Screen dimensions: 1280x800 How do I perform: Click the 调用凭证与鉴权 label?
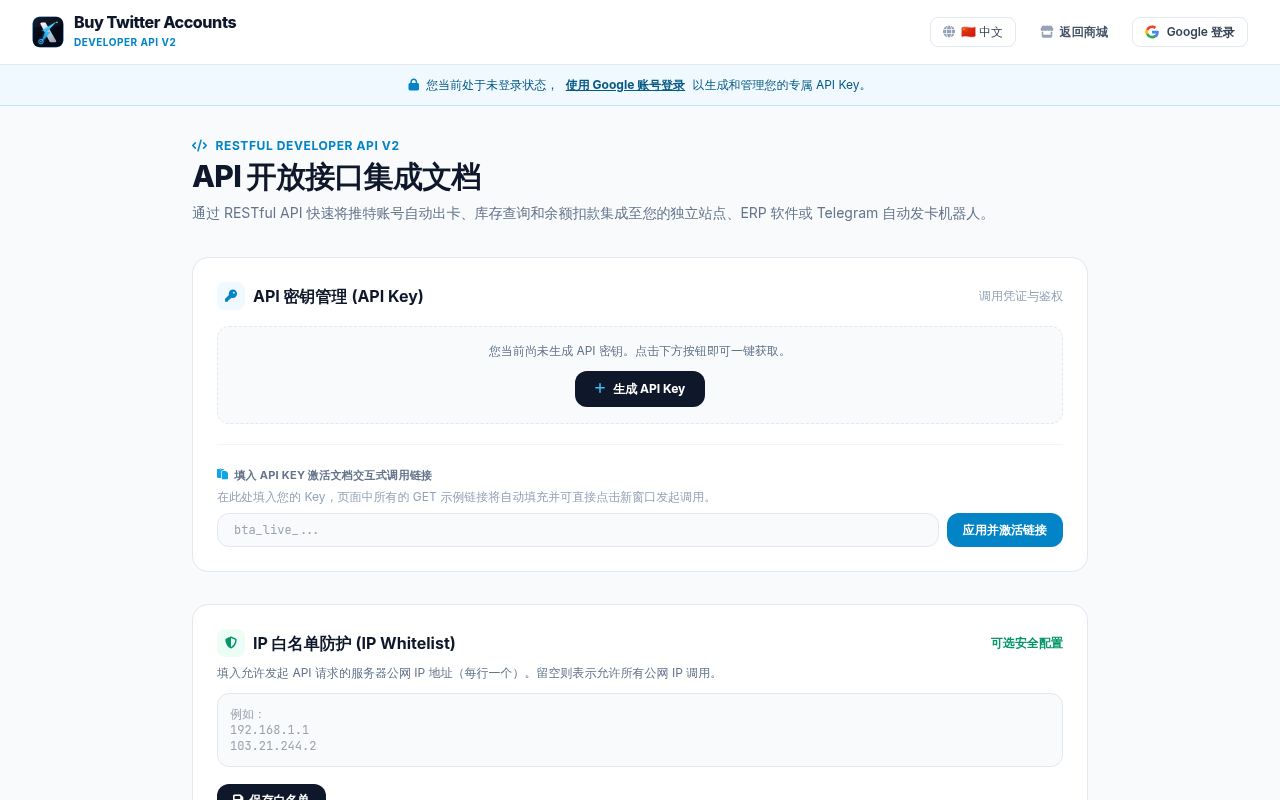[x=1021, y=296]
